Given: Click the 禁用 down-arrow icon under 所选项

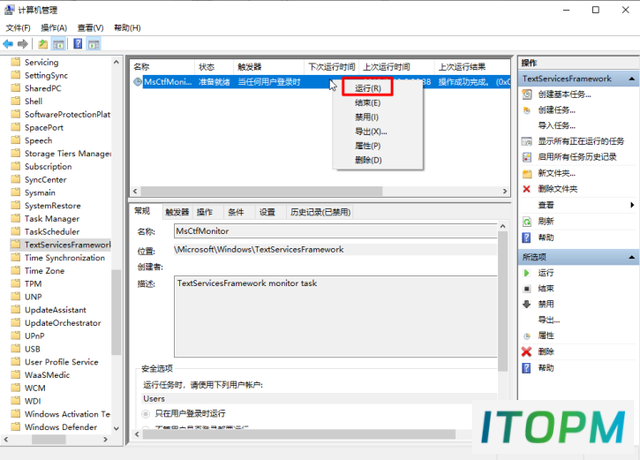Looking at the screenshot, I should coord(527,304).
